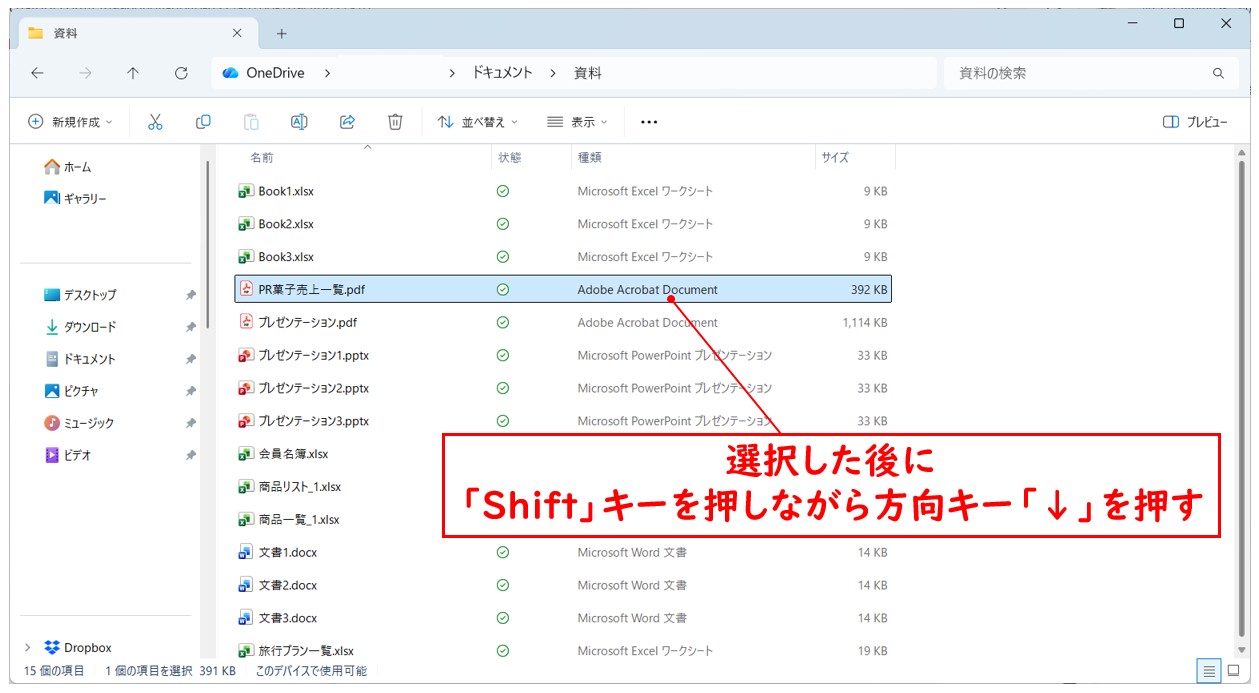Select the Cut icon on the toolbar

point(155,121)
